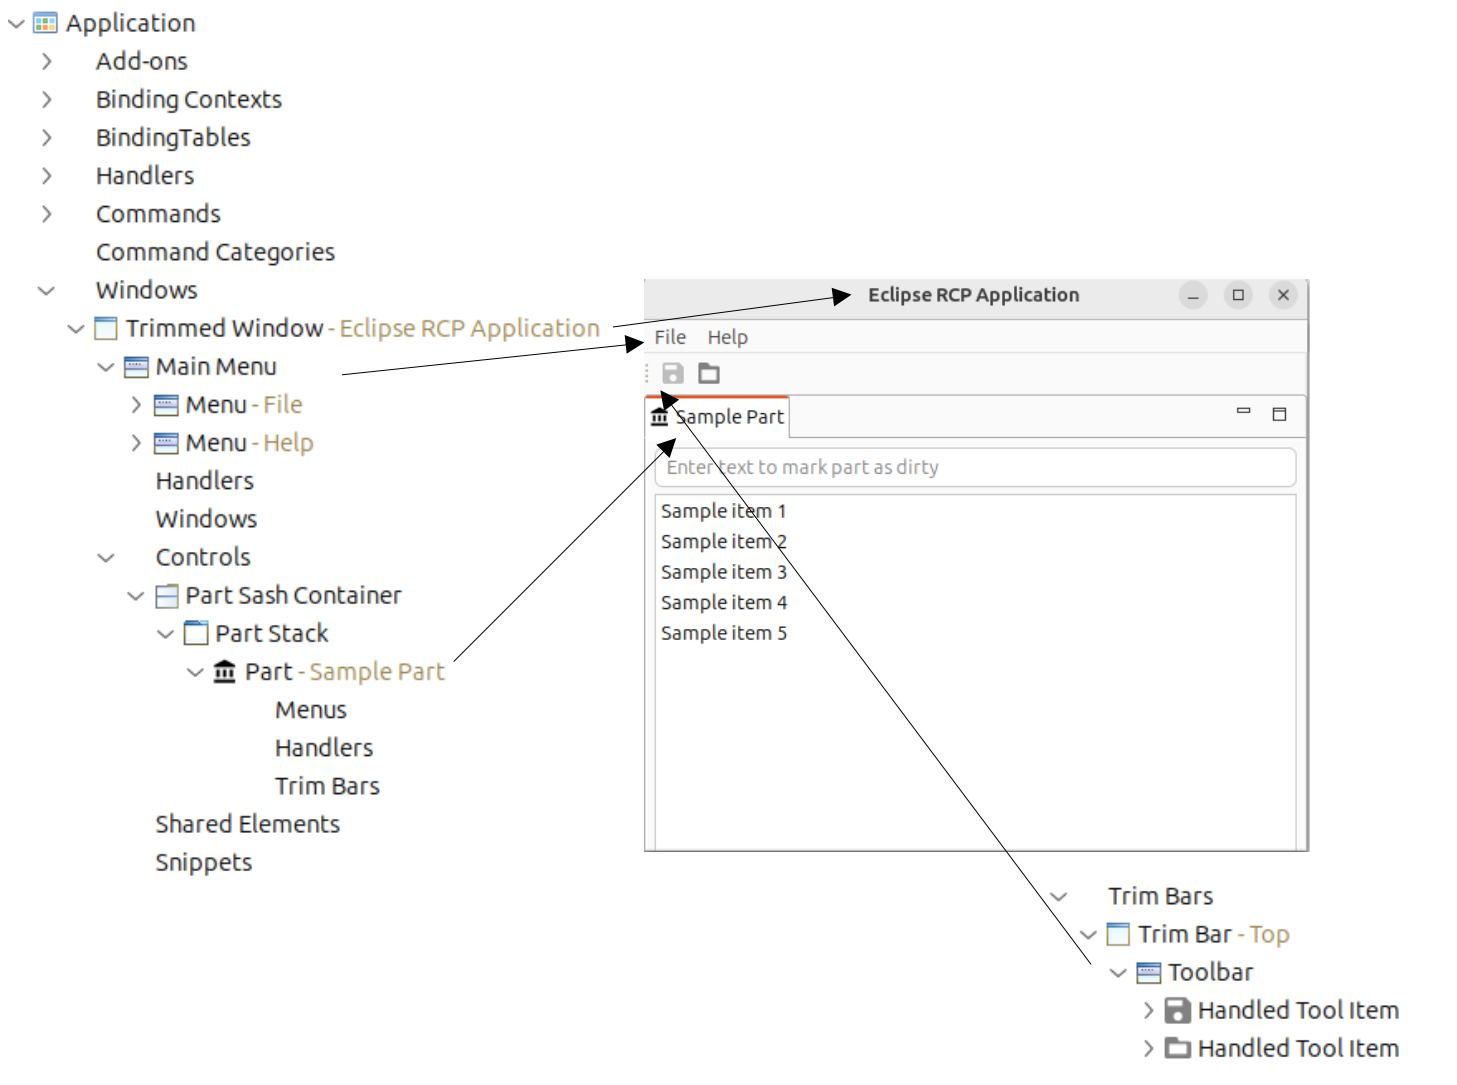The width and height of the screenshot is (1457, 1085).
Task: Open the Help menu in RCP application
Action: [x=728, y=337]
